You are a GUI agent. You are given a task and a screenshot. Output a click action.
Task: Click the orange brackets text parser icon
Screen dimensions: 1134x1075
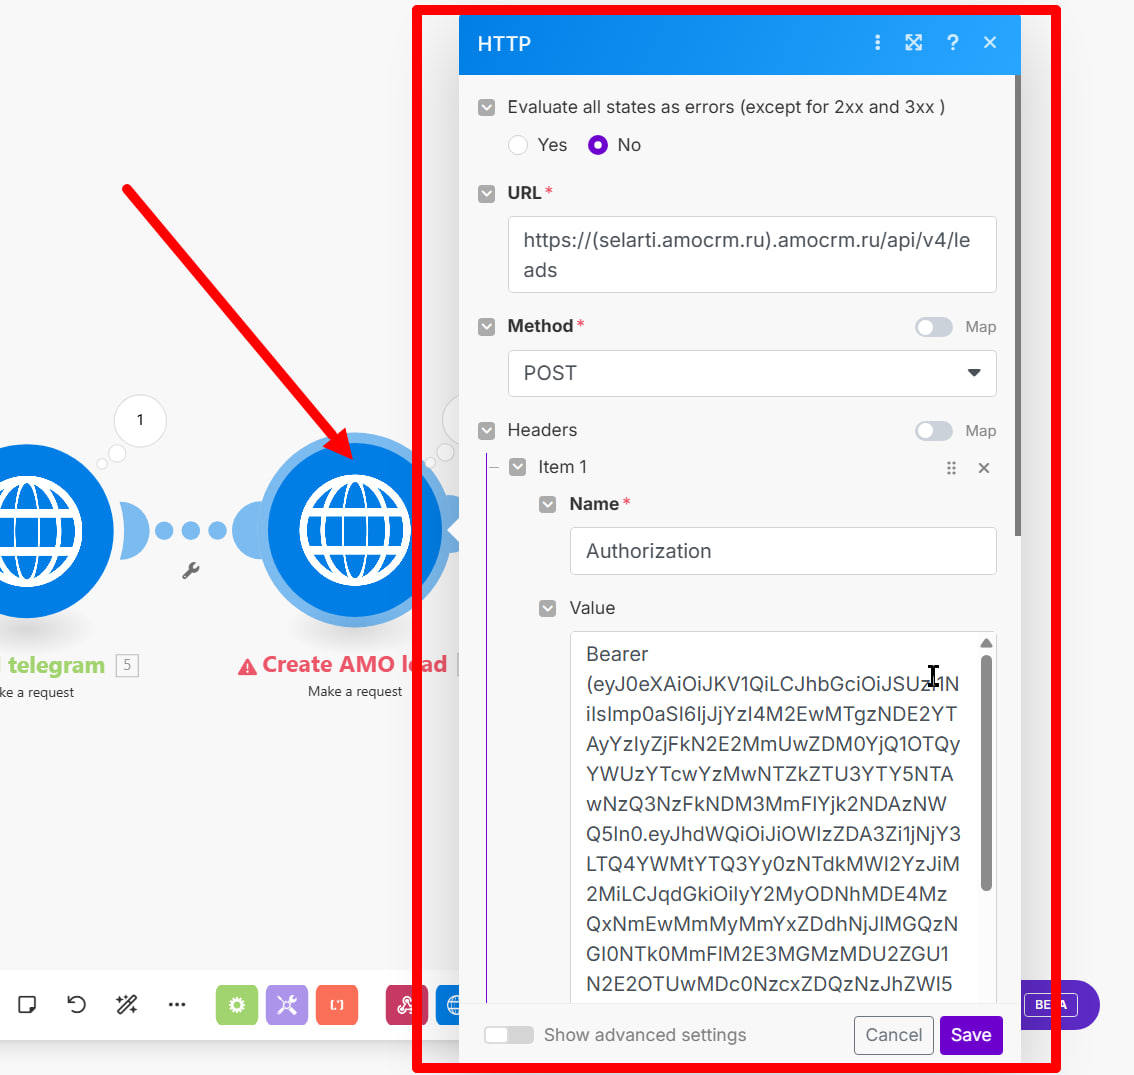click(337, 1005)
